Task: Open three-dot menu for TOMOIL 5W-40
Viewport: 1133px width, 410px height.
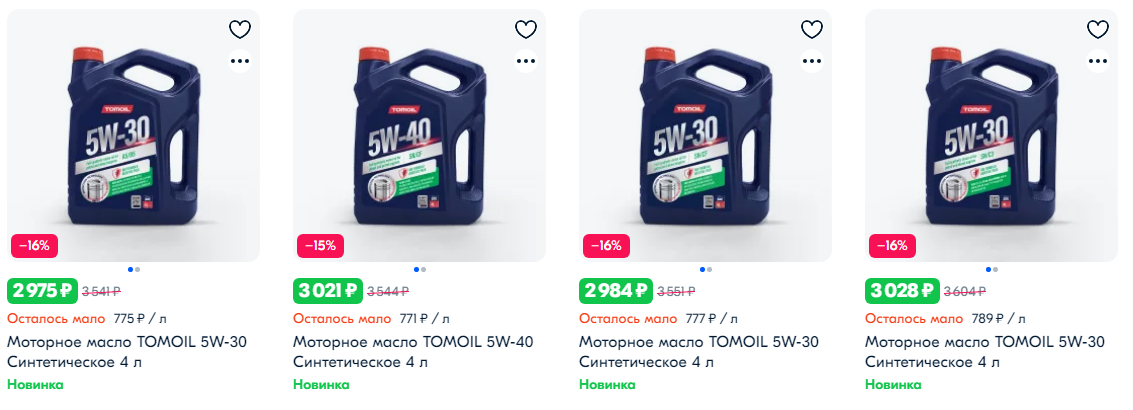Action: (526, 61)
